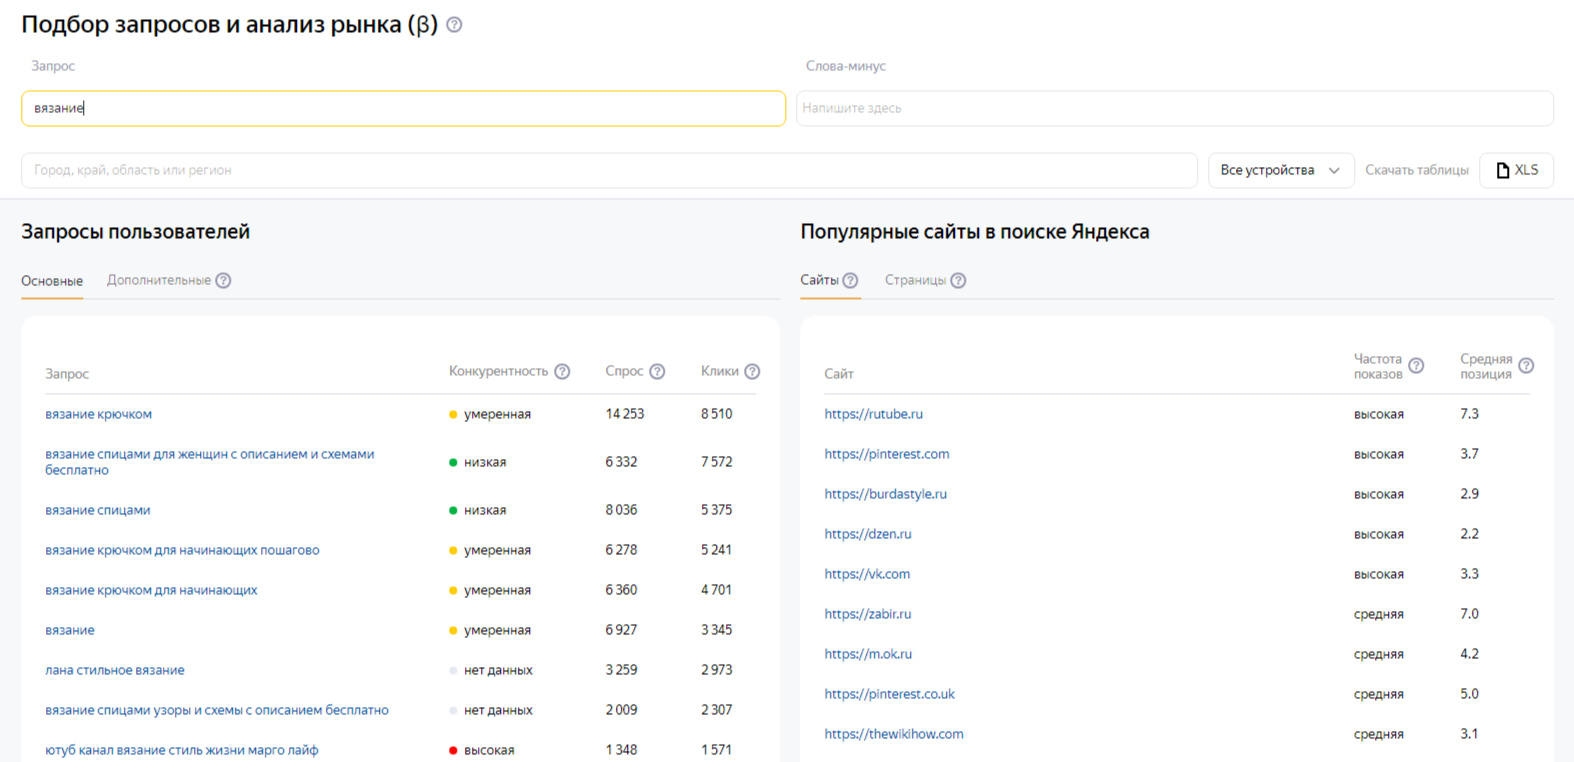
Task: Click the Запрос column header
Action: pyautogui.click(x=67, y=374)
